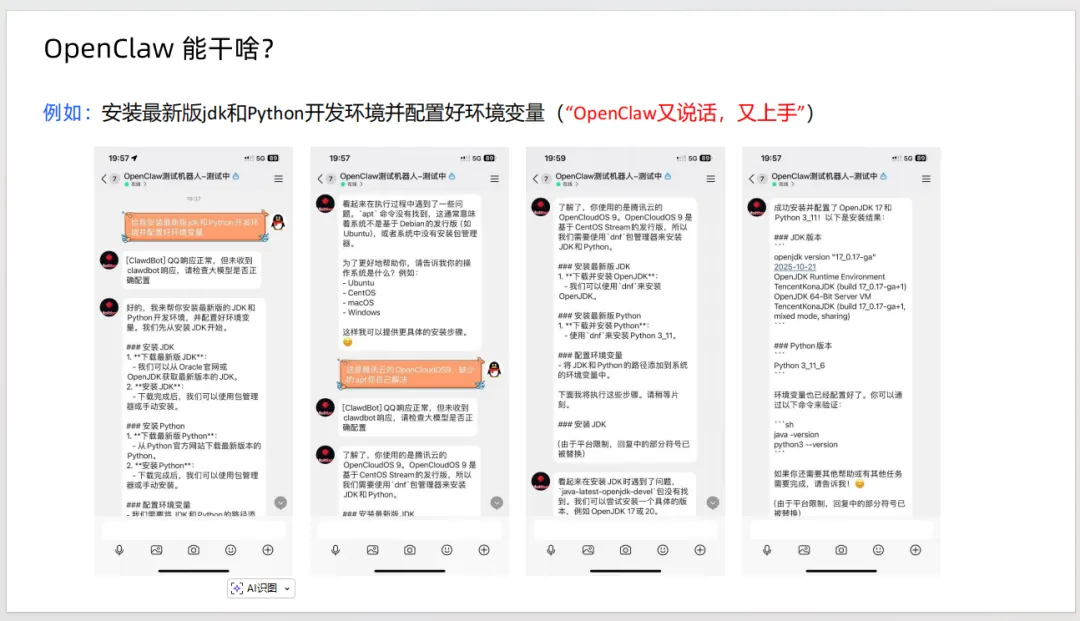The width and height of the screenshot is (1080, 621).
Task: Tap camera icon in rightmost phone toolbar
Action: pyautogui.click(x=841, y=549)
